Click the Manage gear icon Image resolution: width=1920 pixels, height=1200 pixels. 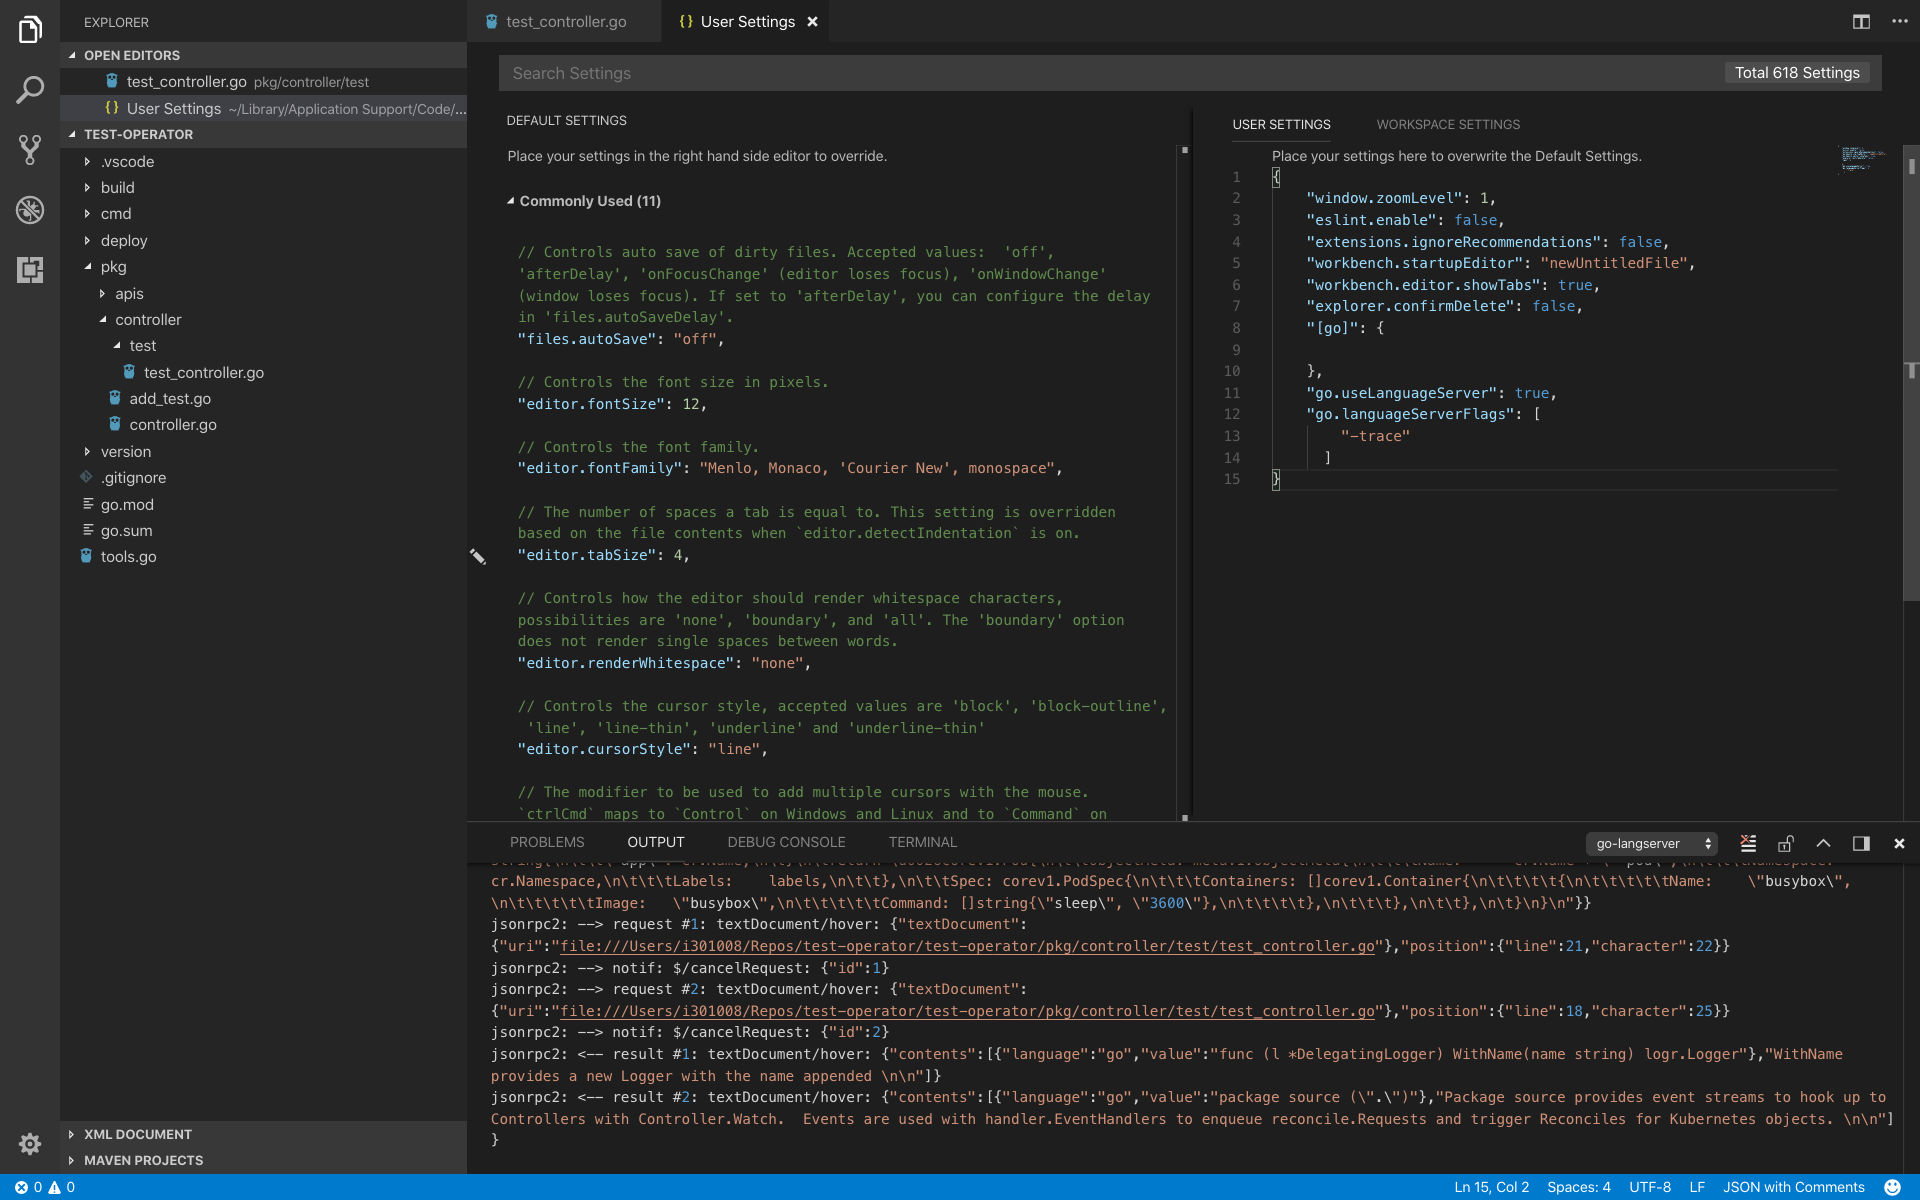(x=30, y=1143)
